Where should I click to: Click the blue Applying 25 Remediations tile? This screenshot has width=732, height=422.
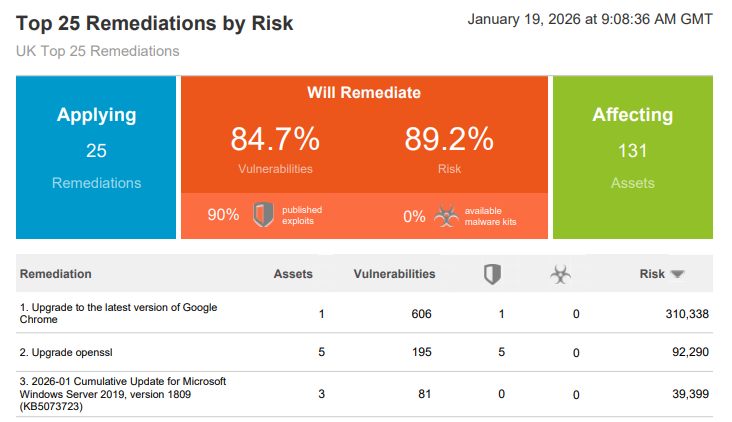pyautogui.click(x=97, y=157)
